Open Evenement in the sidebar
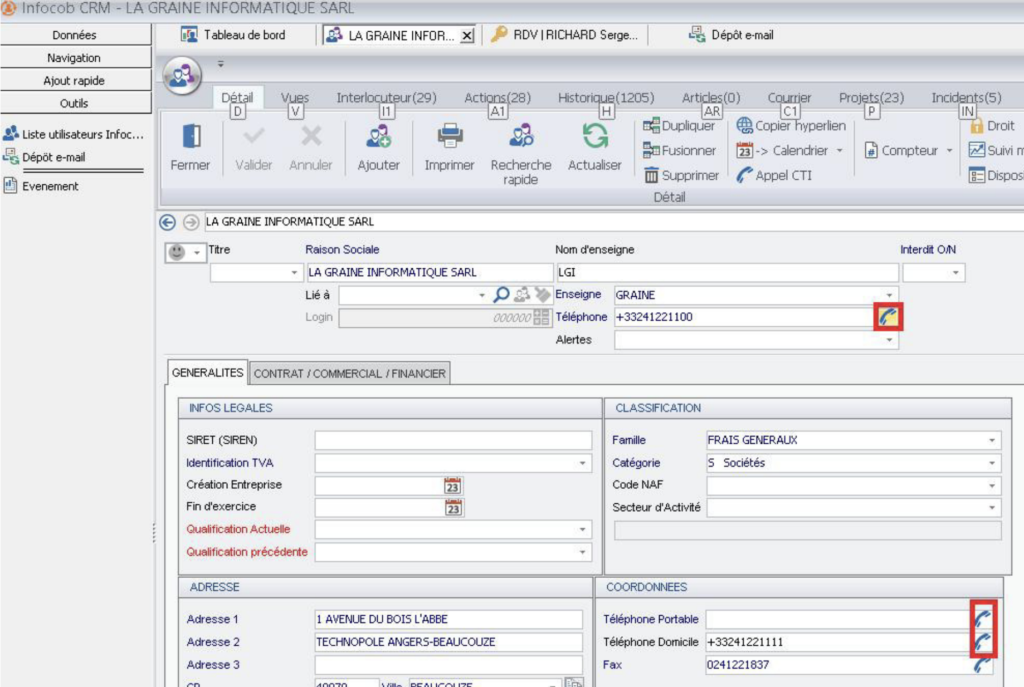 click(x=41, y=186)
